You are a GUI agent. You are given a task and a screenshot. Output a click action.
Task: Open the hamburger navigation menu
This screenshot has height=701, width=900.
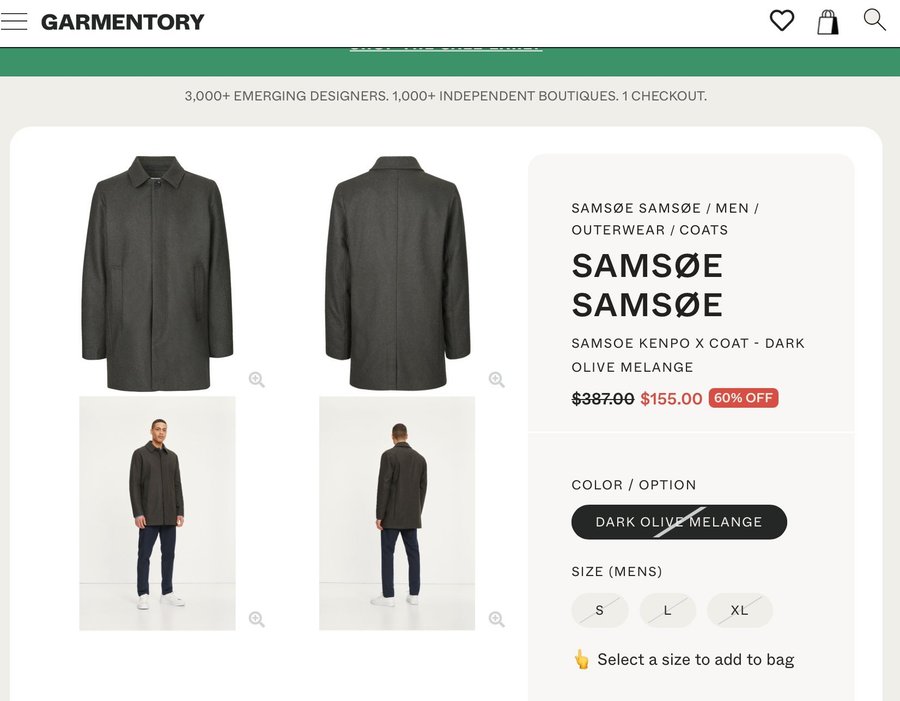click(14, 21)
